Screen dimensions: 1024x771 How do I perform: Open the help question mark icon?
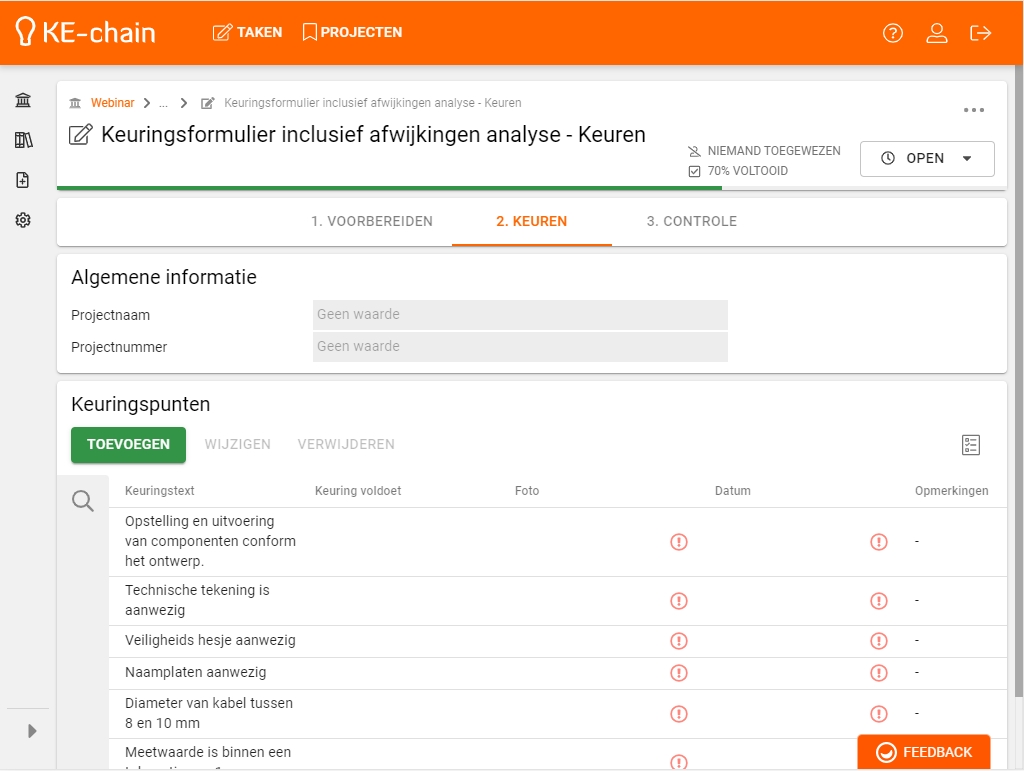point(893,33)
